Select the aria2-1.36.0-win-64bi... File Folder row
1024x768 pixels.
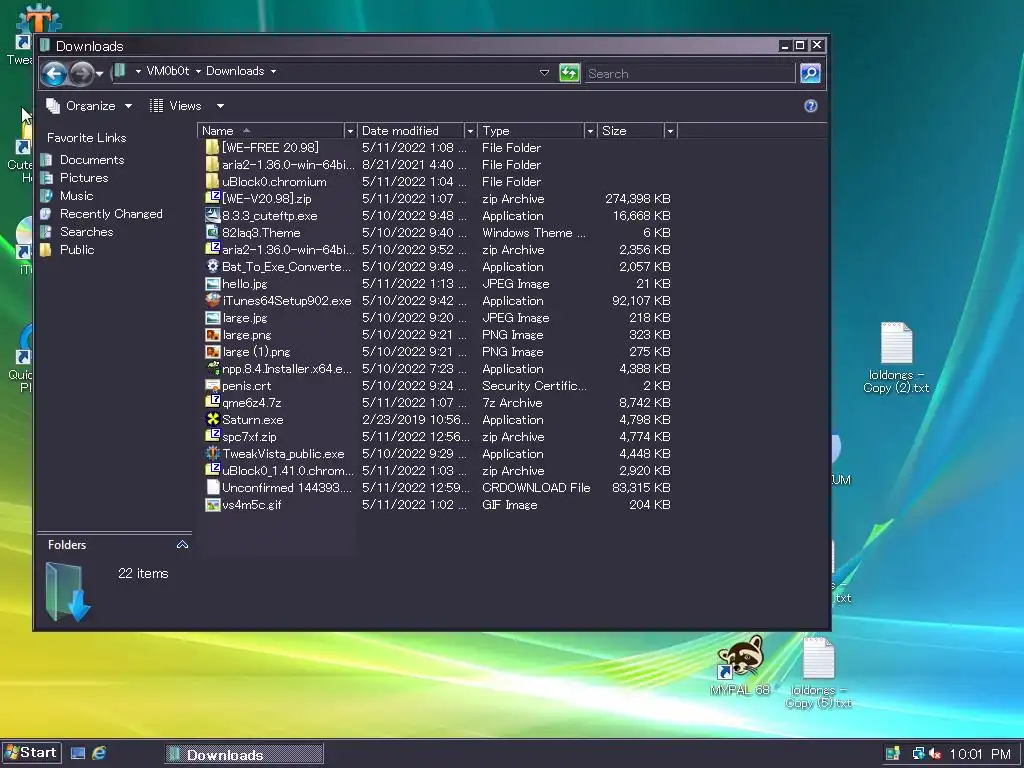point(439,165)
